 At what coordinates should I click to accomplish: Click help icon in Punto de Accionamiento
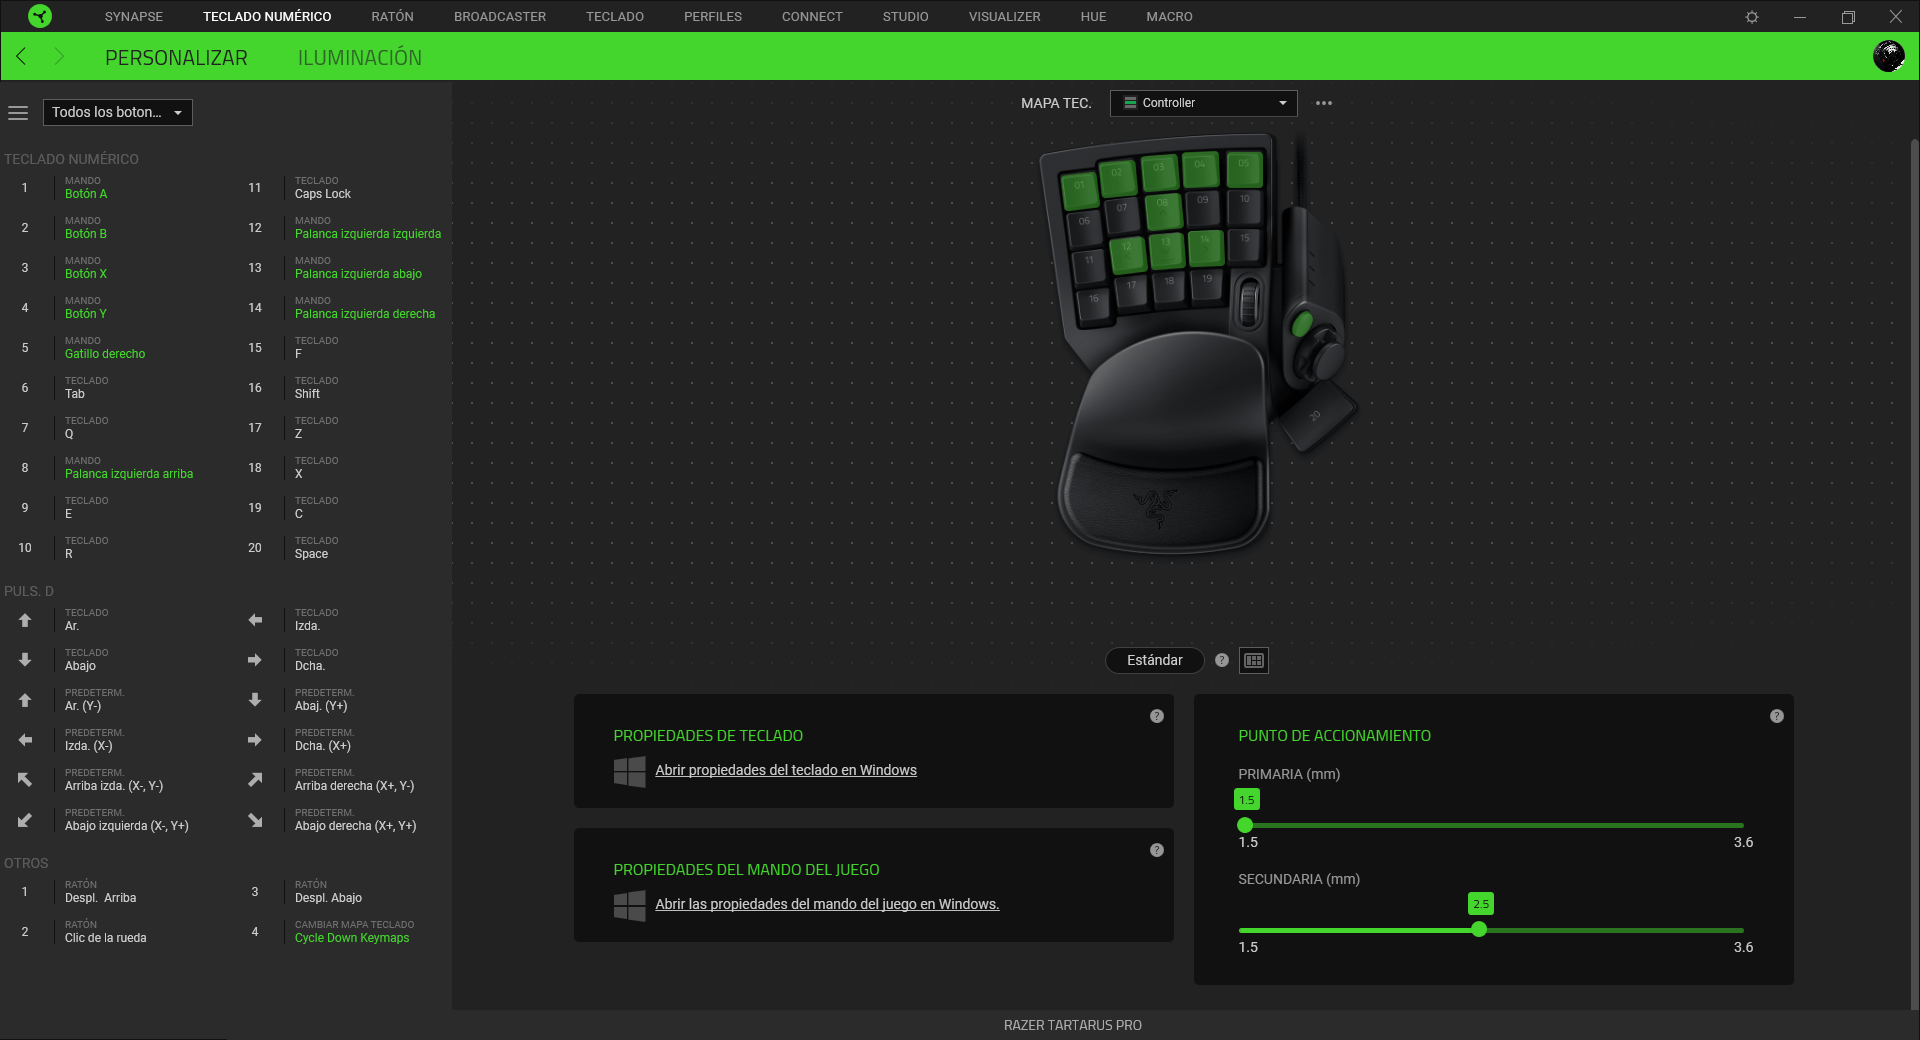[1777, 716]
